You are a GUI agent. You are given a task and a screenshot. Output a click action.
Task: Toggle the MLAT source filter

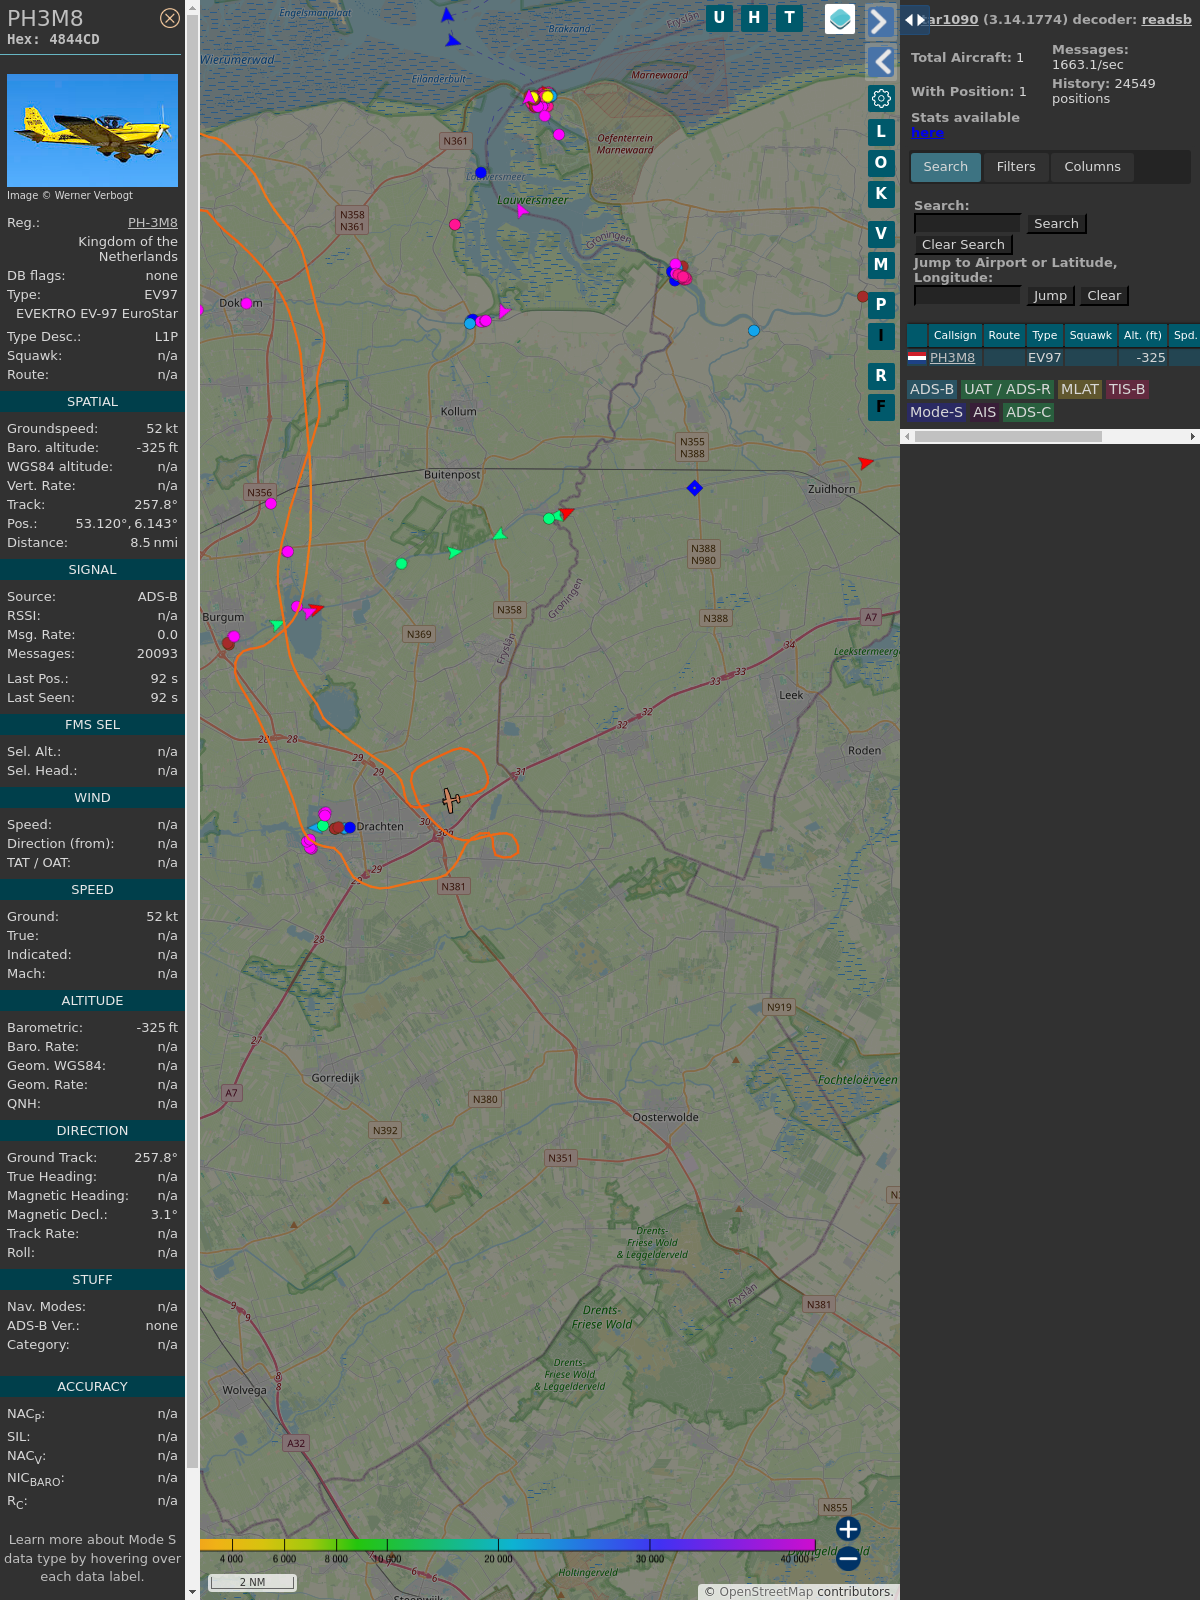pyautogui.click(x=1079, y=390)
